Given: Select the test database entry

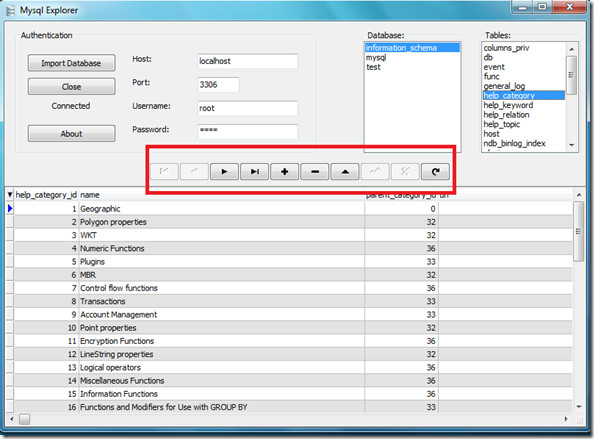Looking at the screenshot, I should 373,67.
